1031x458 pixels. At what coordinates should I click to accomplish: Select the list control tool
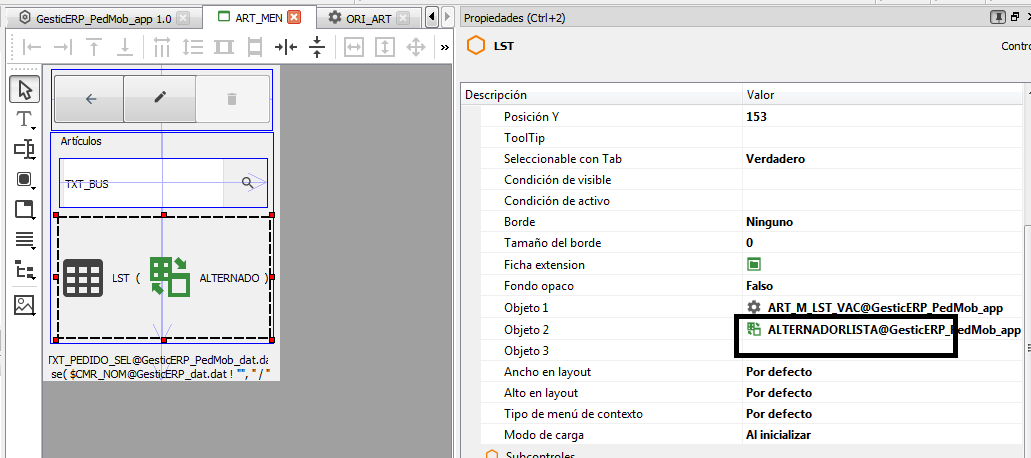click(x=24, y=240)
